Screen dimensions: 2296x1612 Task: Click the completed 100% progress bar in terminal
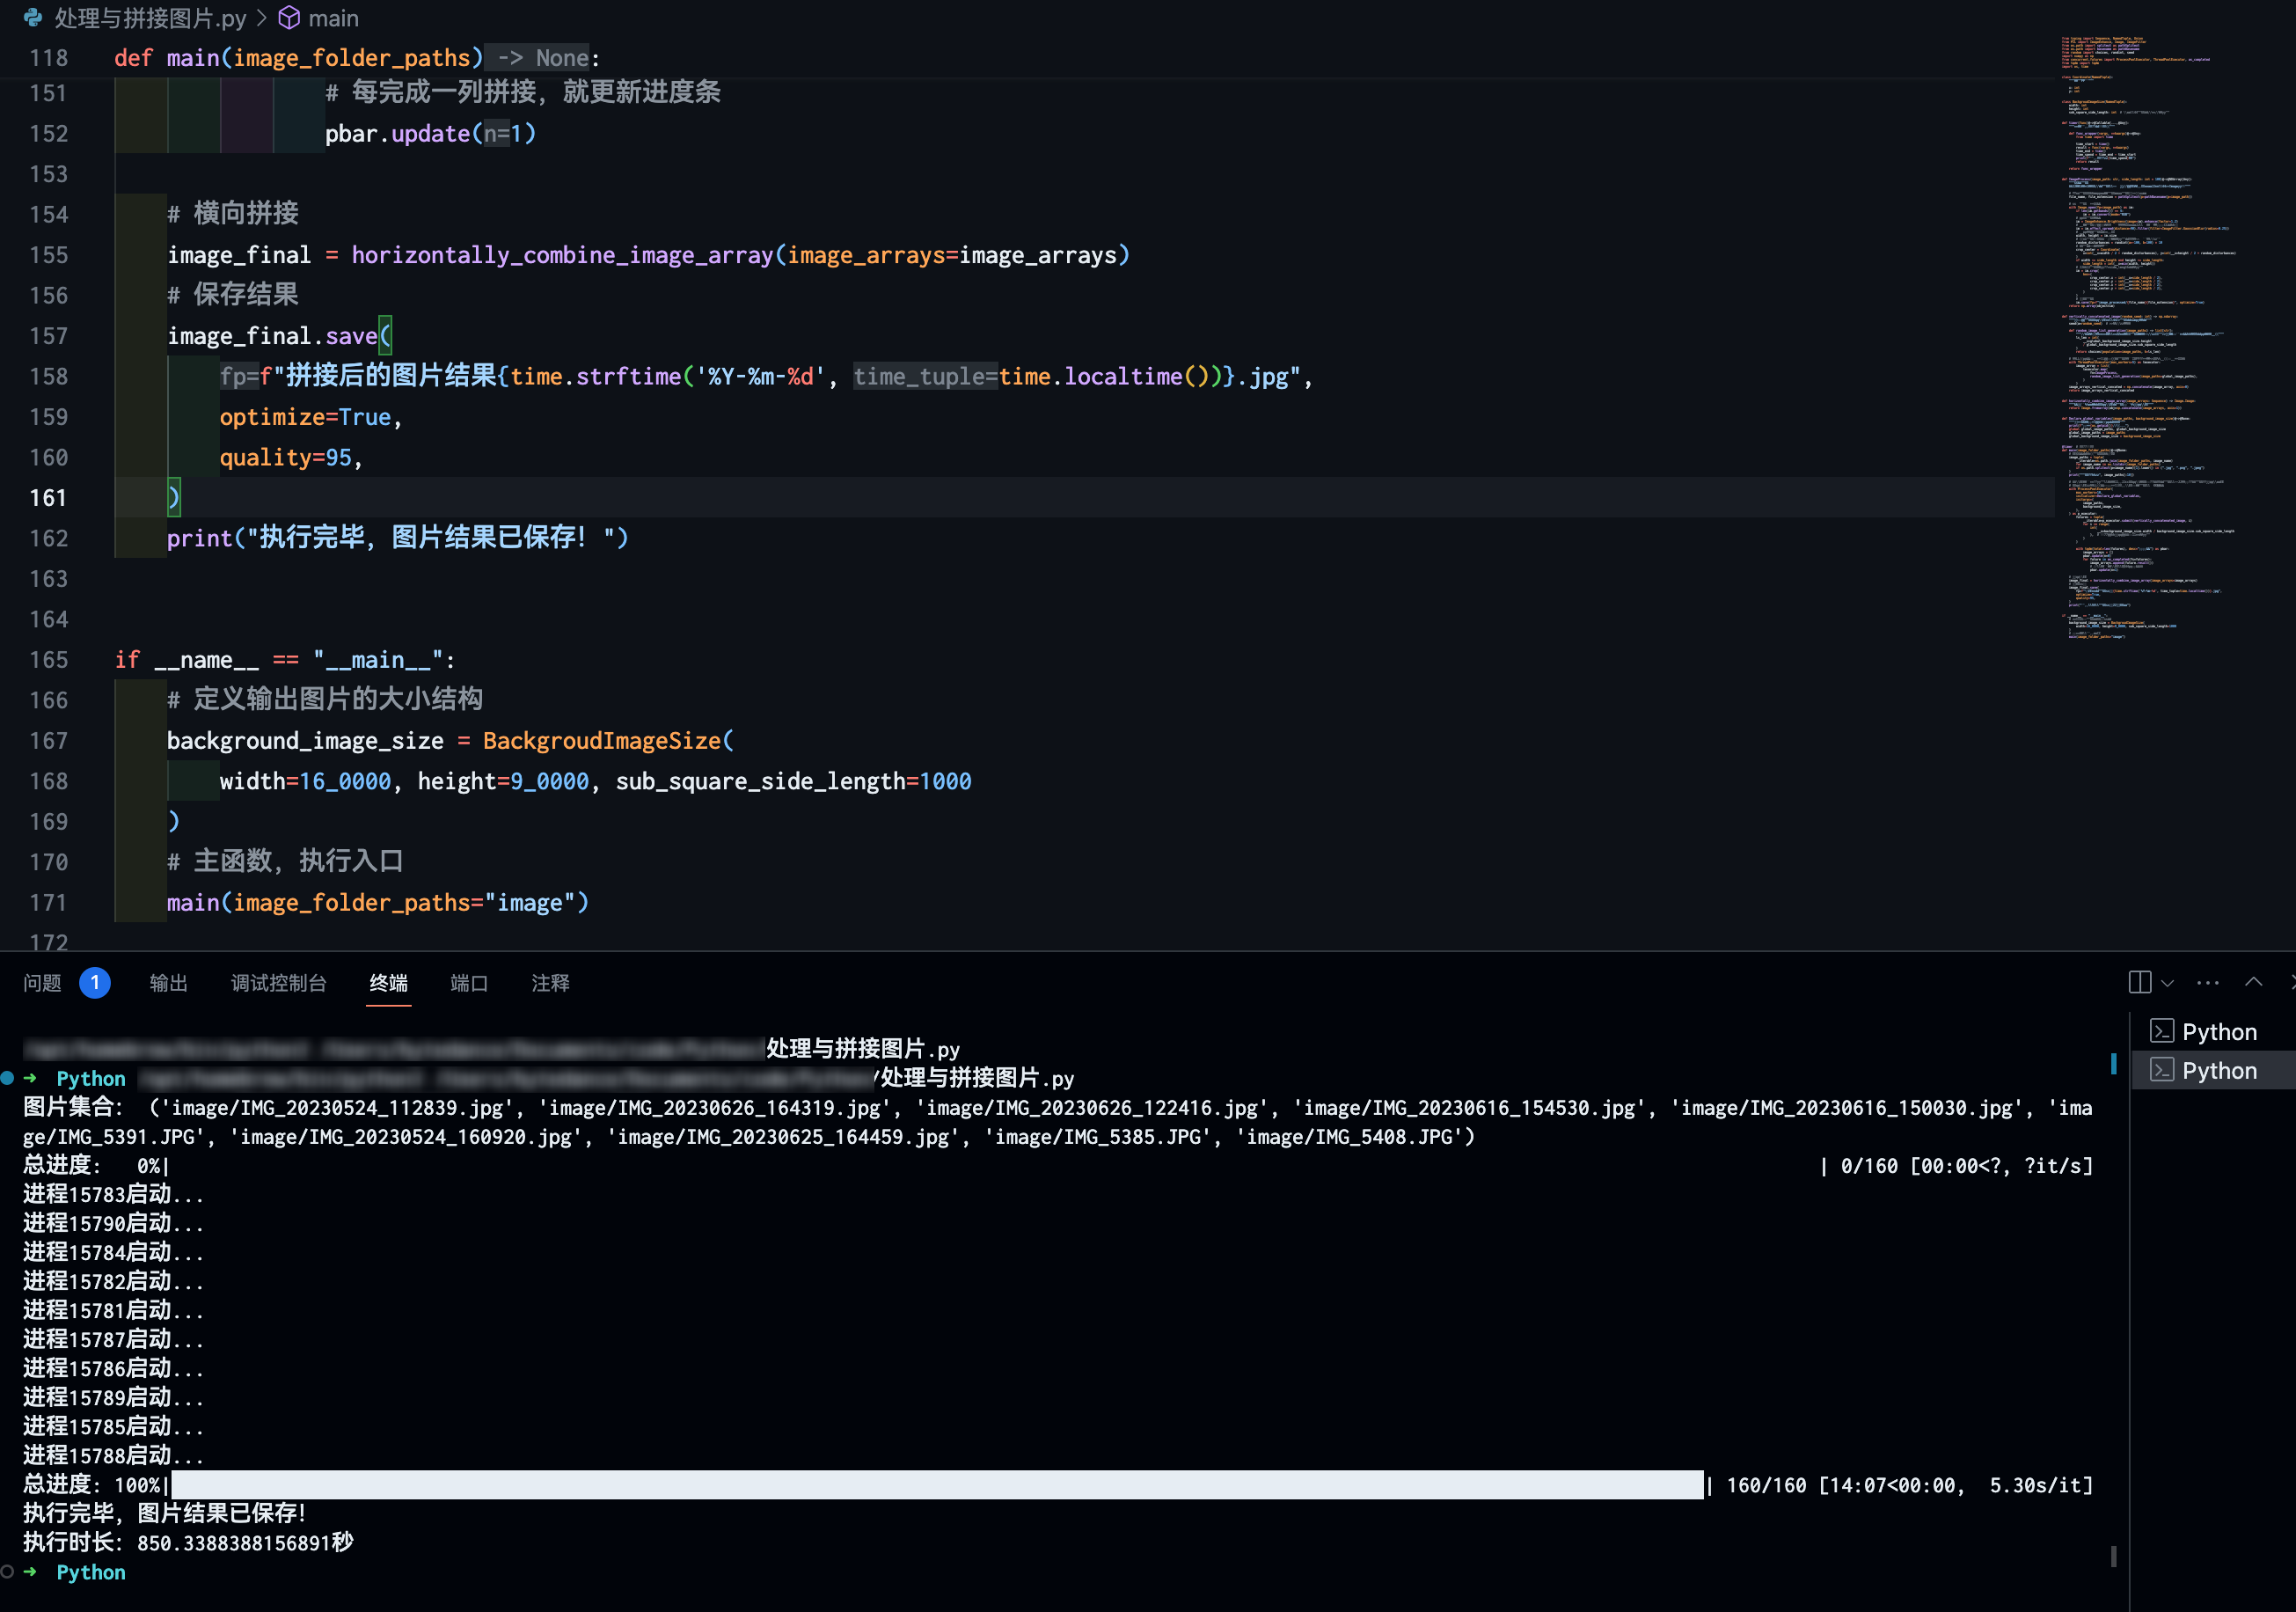937,1484
